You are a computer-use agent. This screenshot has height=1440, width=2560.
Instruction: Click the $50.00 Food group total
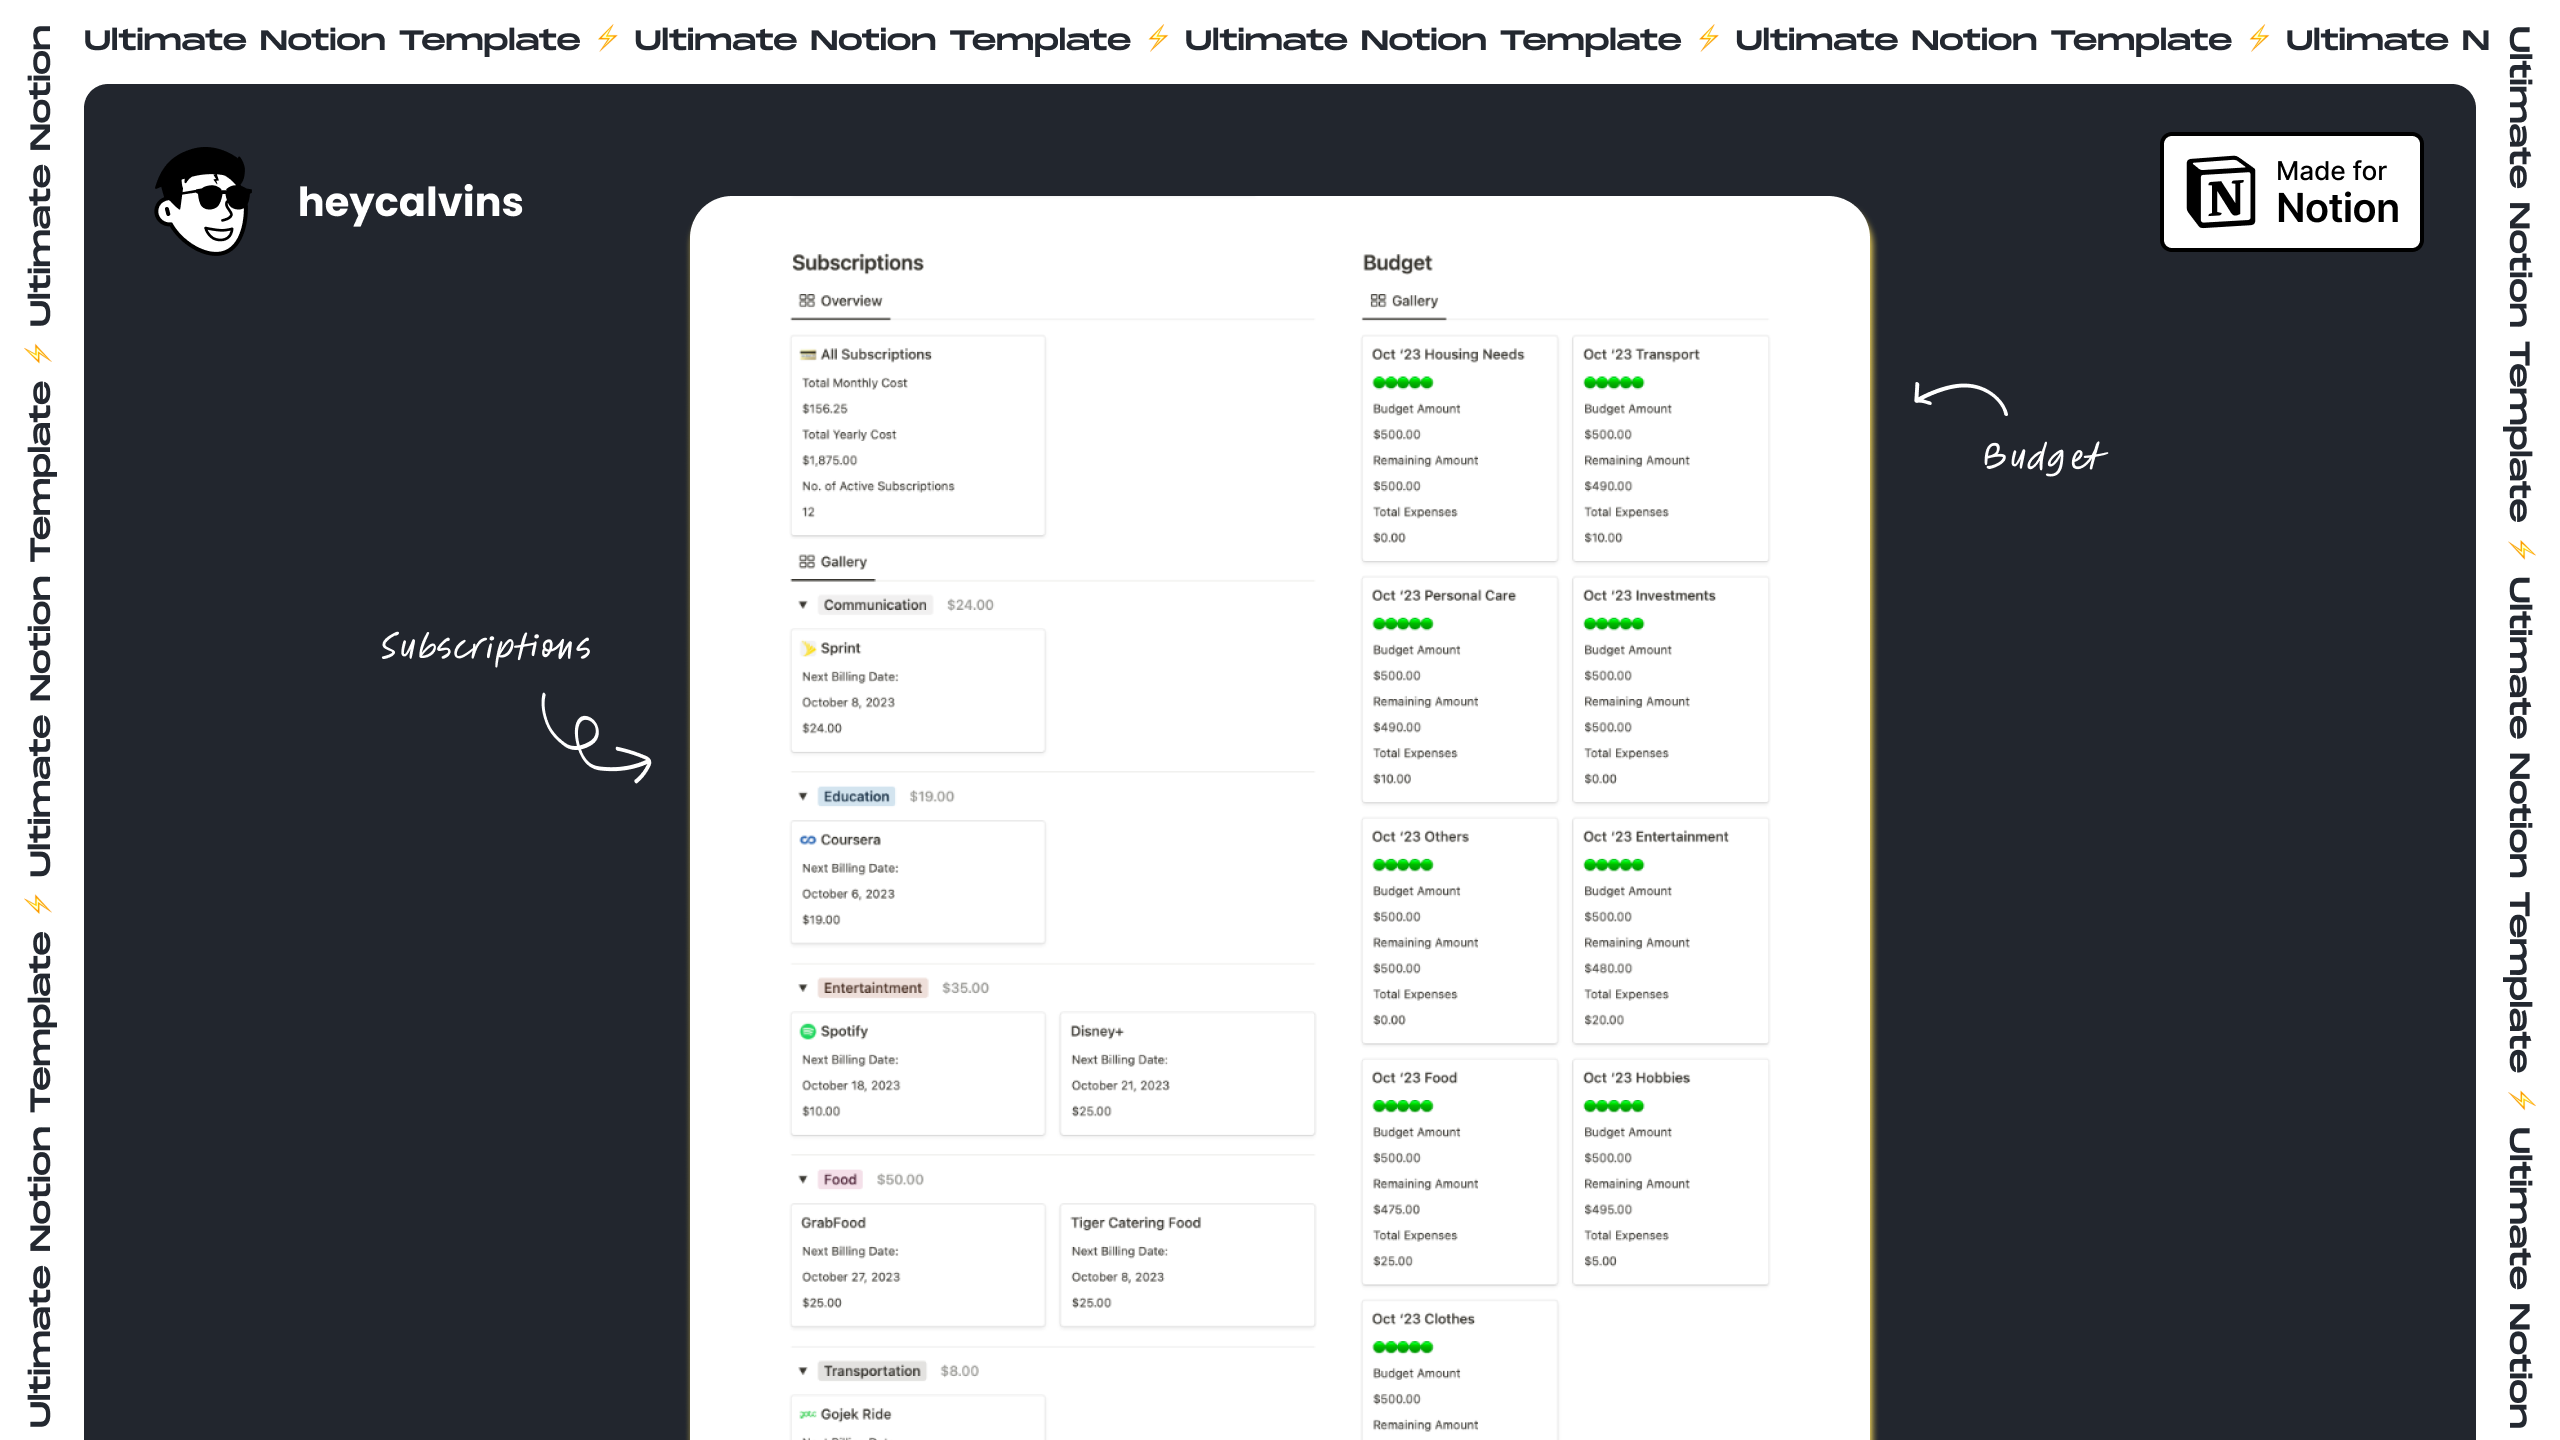click(x=900, y=1180)
